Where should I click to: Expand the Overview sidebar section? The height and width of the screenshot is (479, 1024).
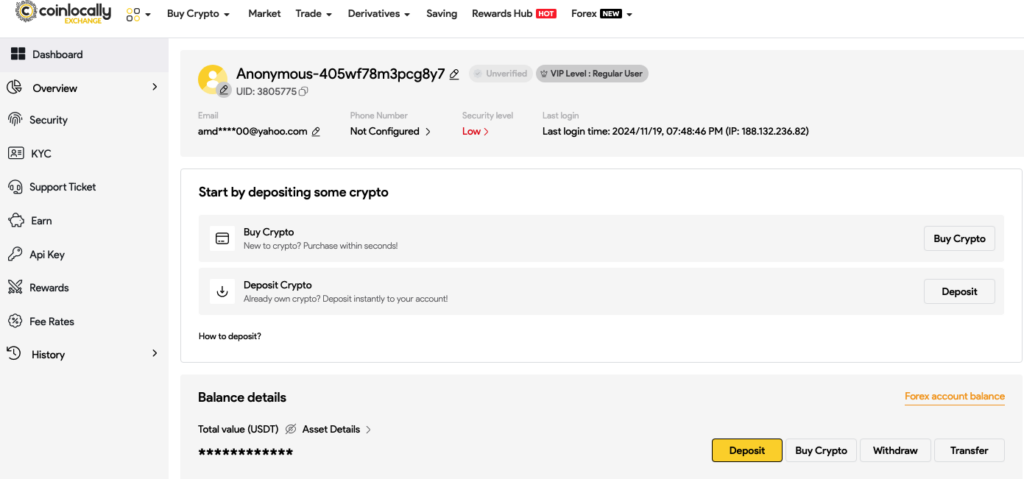click(155, 87)
